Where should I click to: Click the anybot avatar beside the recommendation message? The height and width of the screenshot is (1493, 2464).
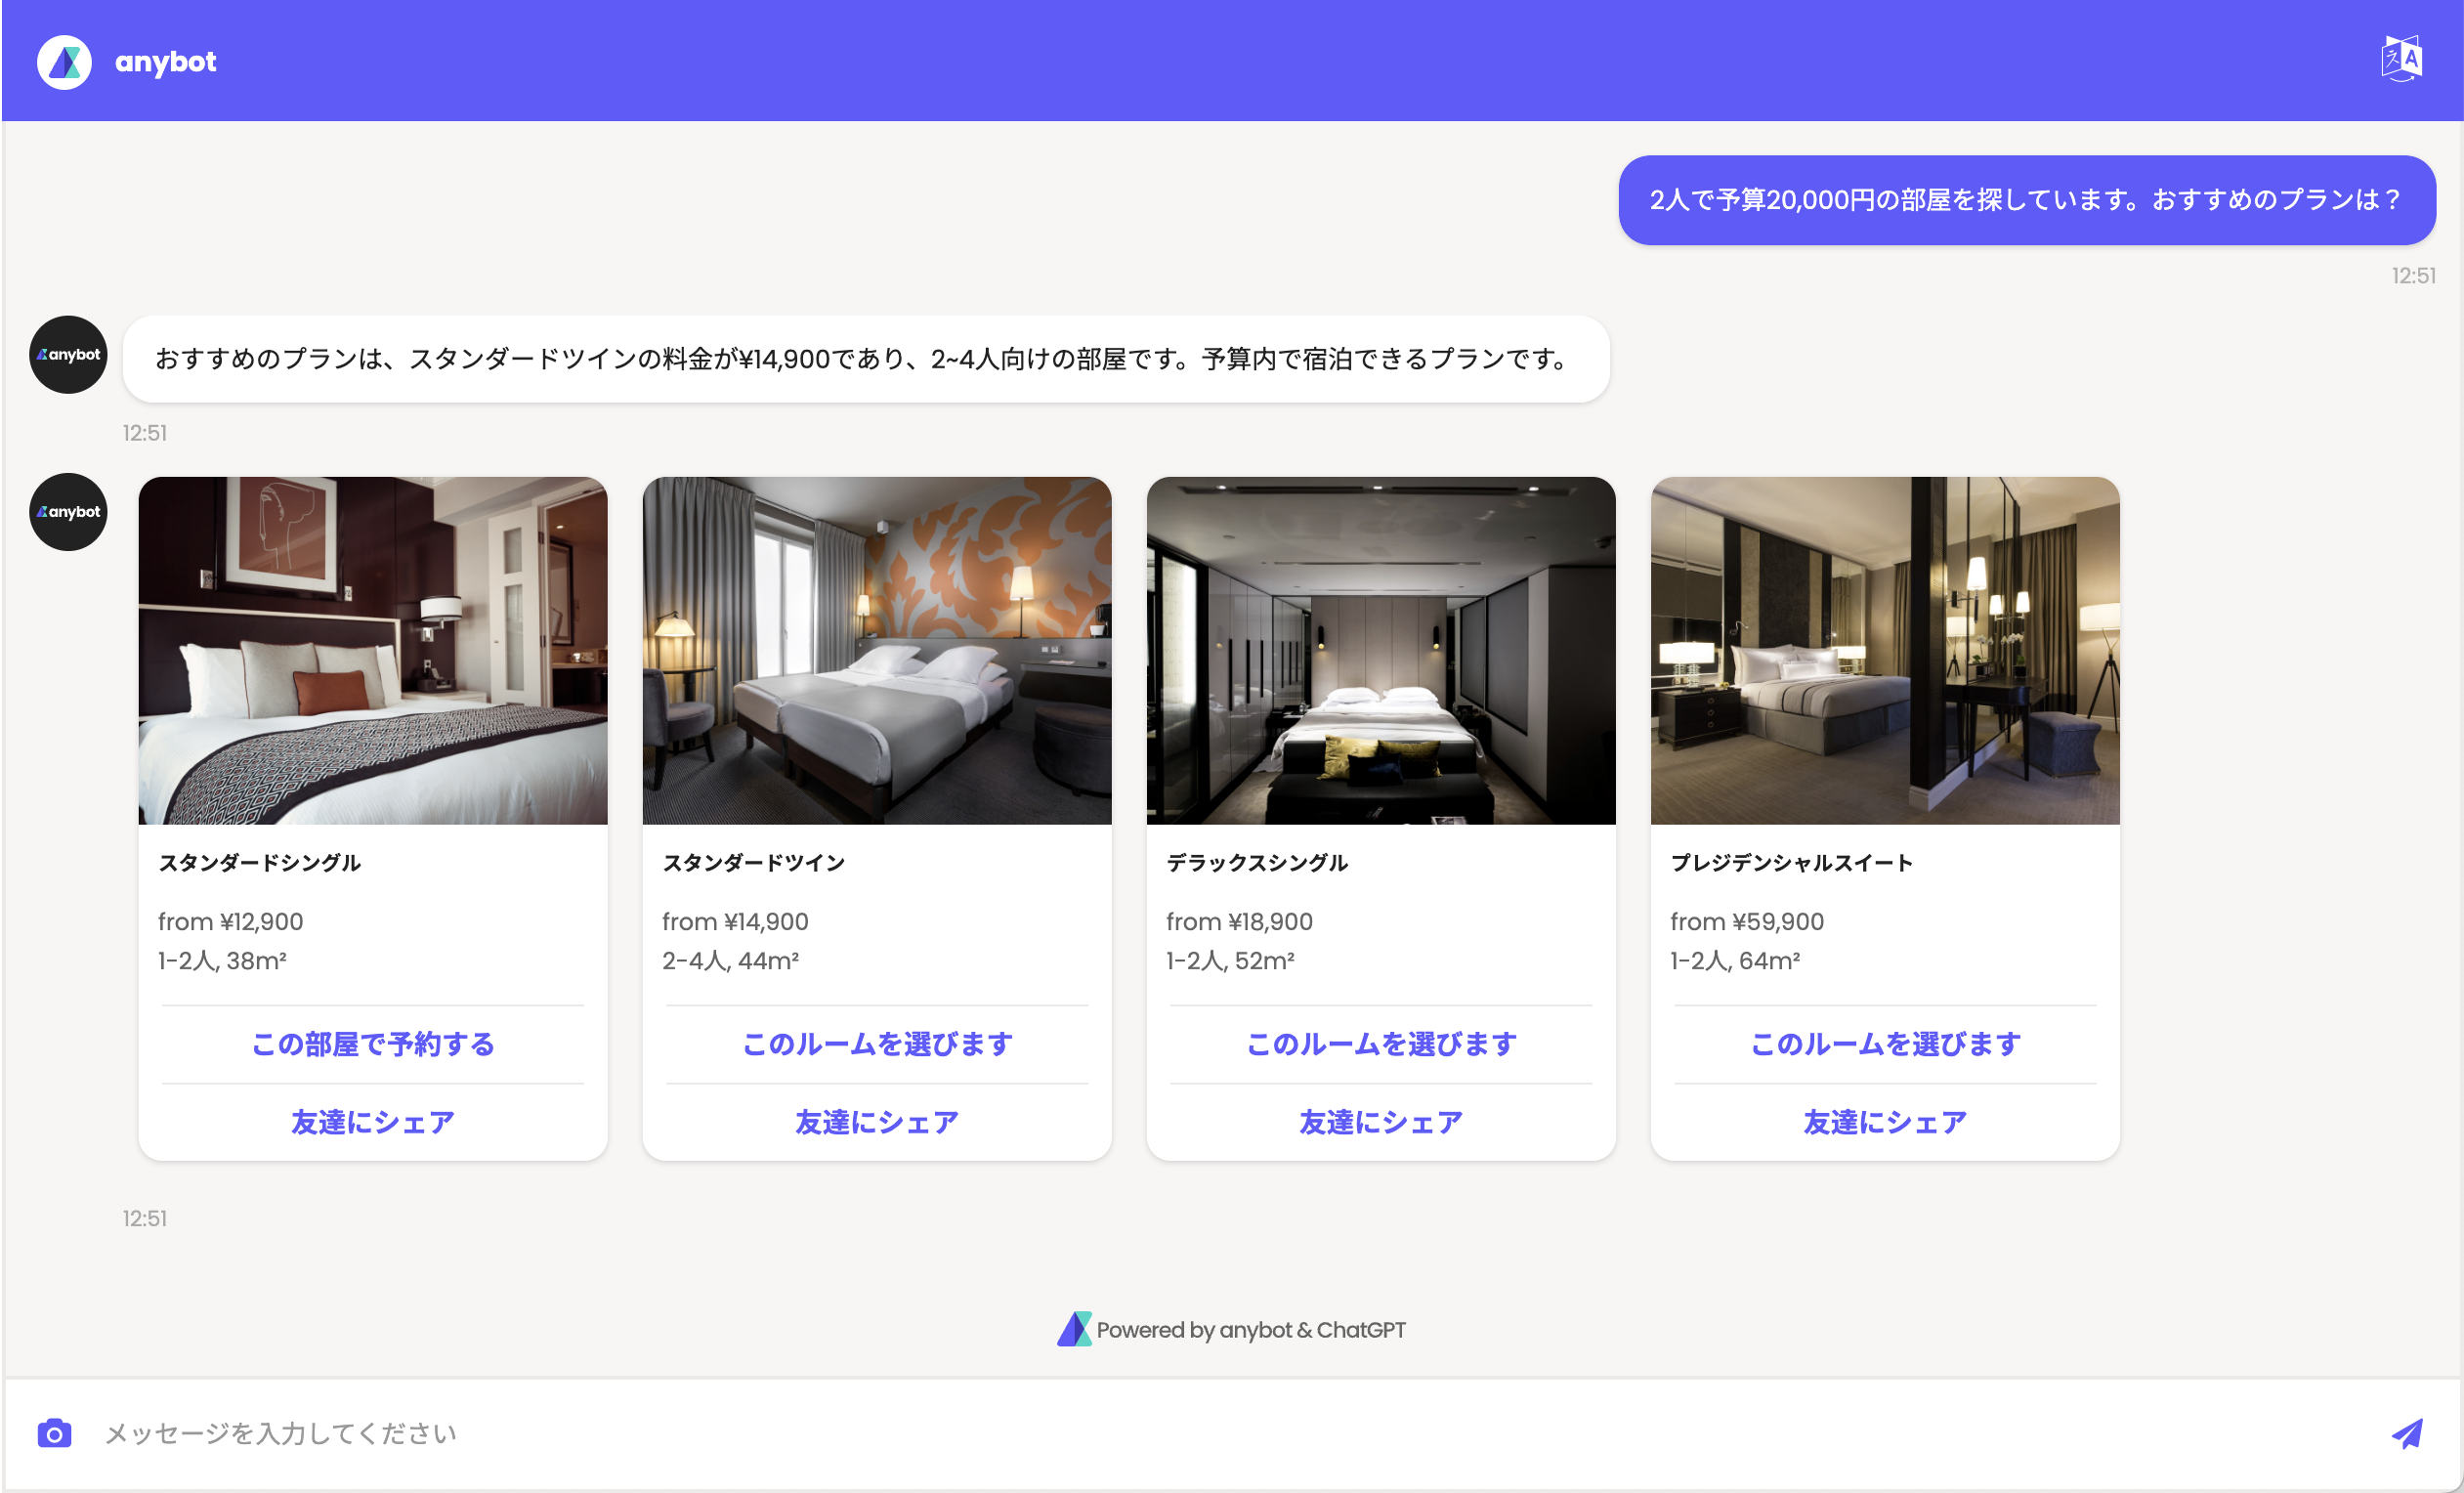pyautogui.click(x=68, y=355)
